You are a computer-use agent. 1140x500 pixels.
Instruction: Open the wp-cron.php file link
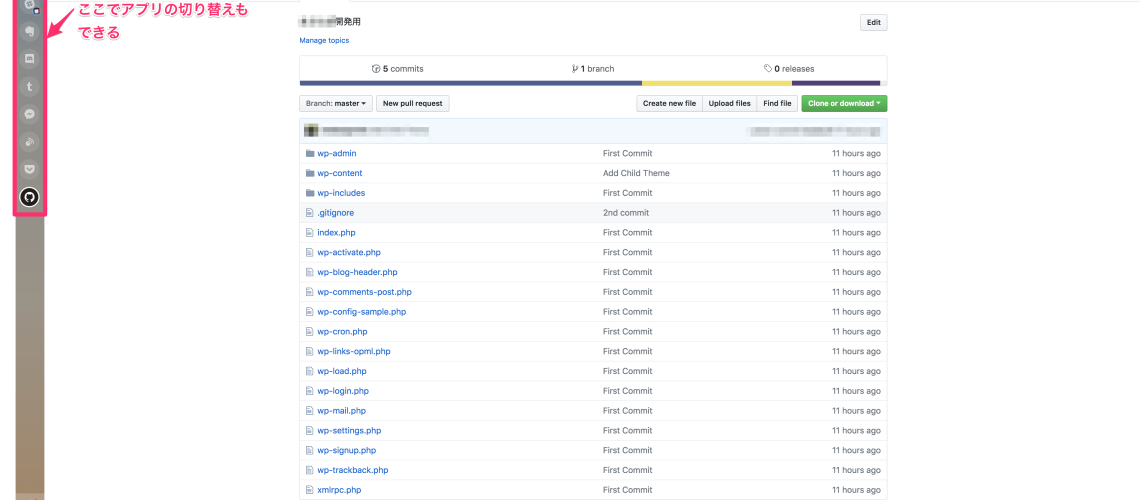tap(342, 331)
